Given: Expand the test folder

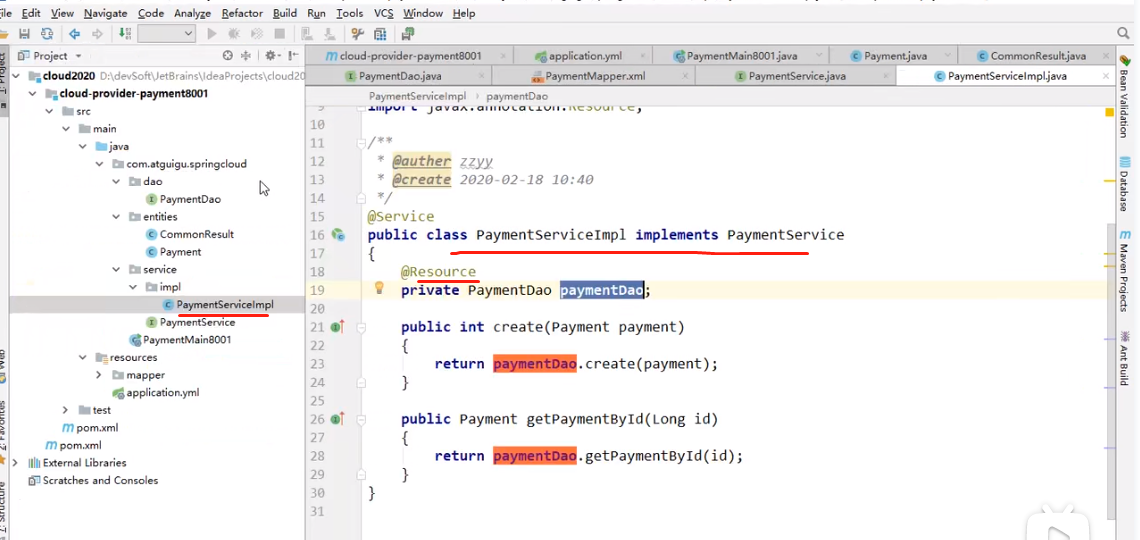Looking at the screenshot, I should (x=65, y=410).
